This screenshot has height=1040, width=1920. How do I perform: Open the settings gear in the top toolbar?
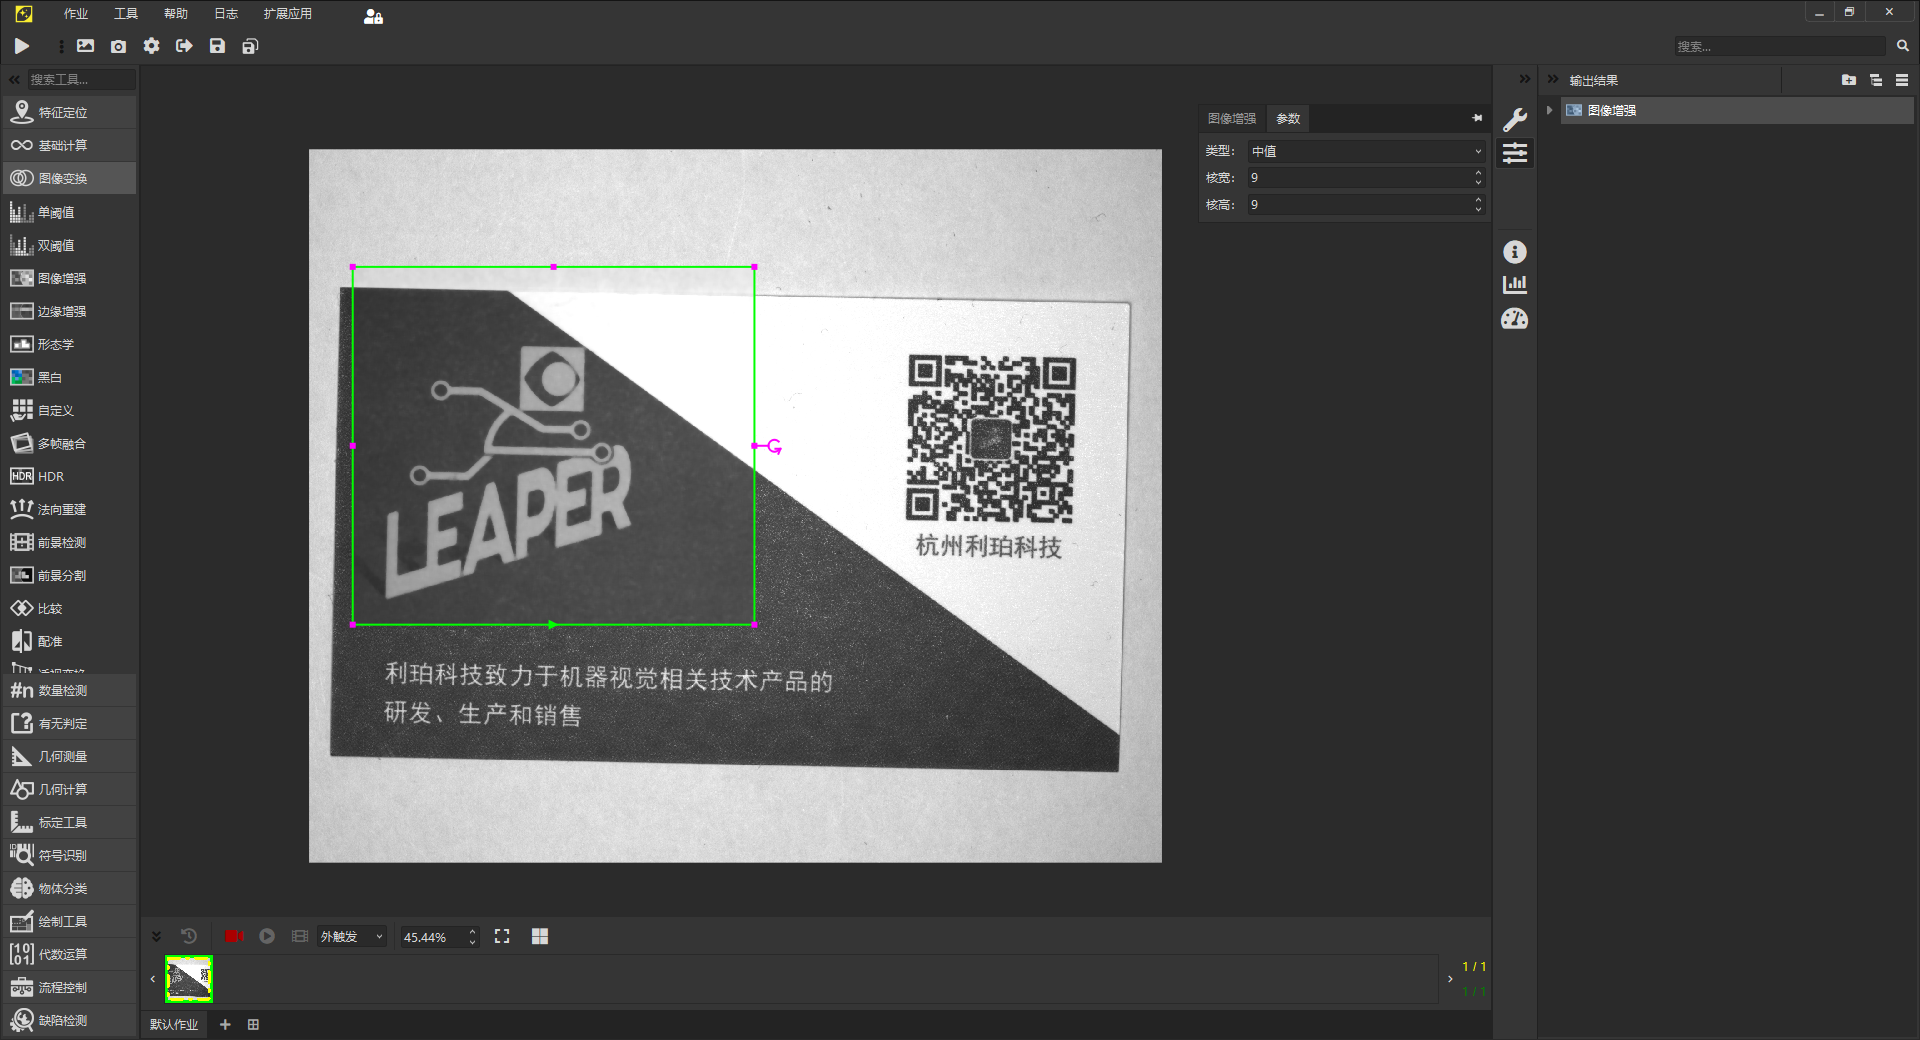151,46
